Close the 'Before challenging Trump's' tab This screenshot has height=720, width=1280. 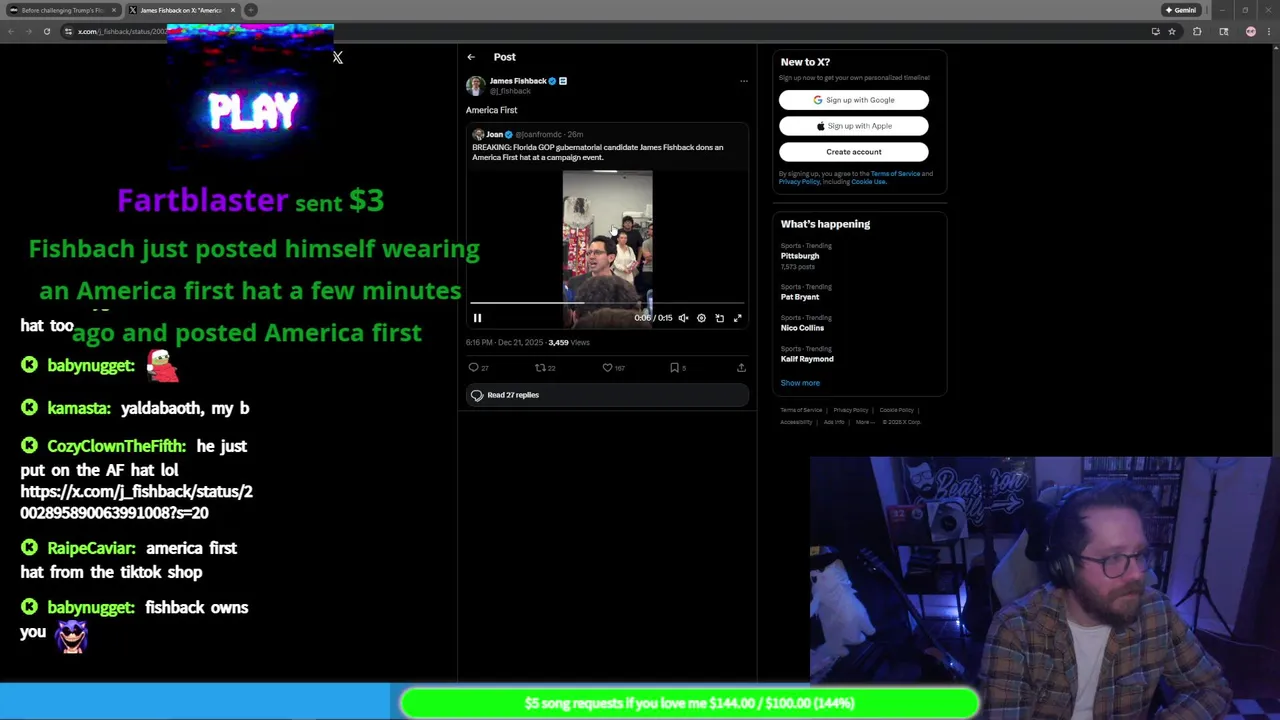[113, 10]
